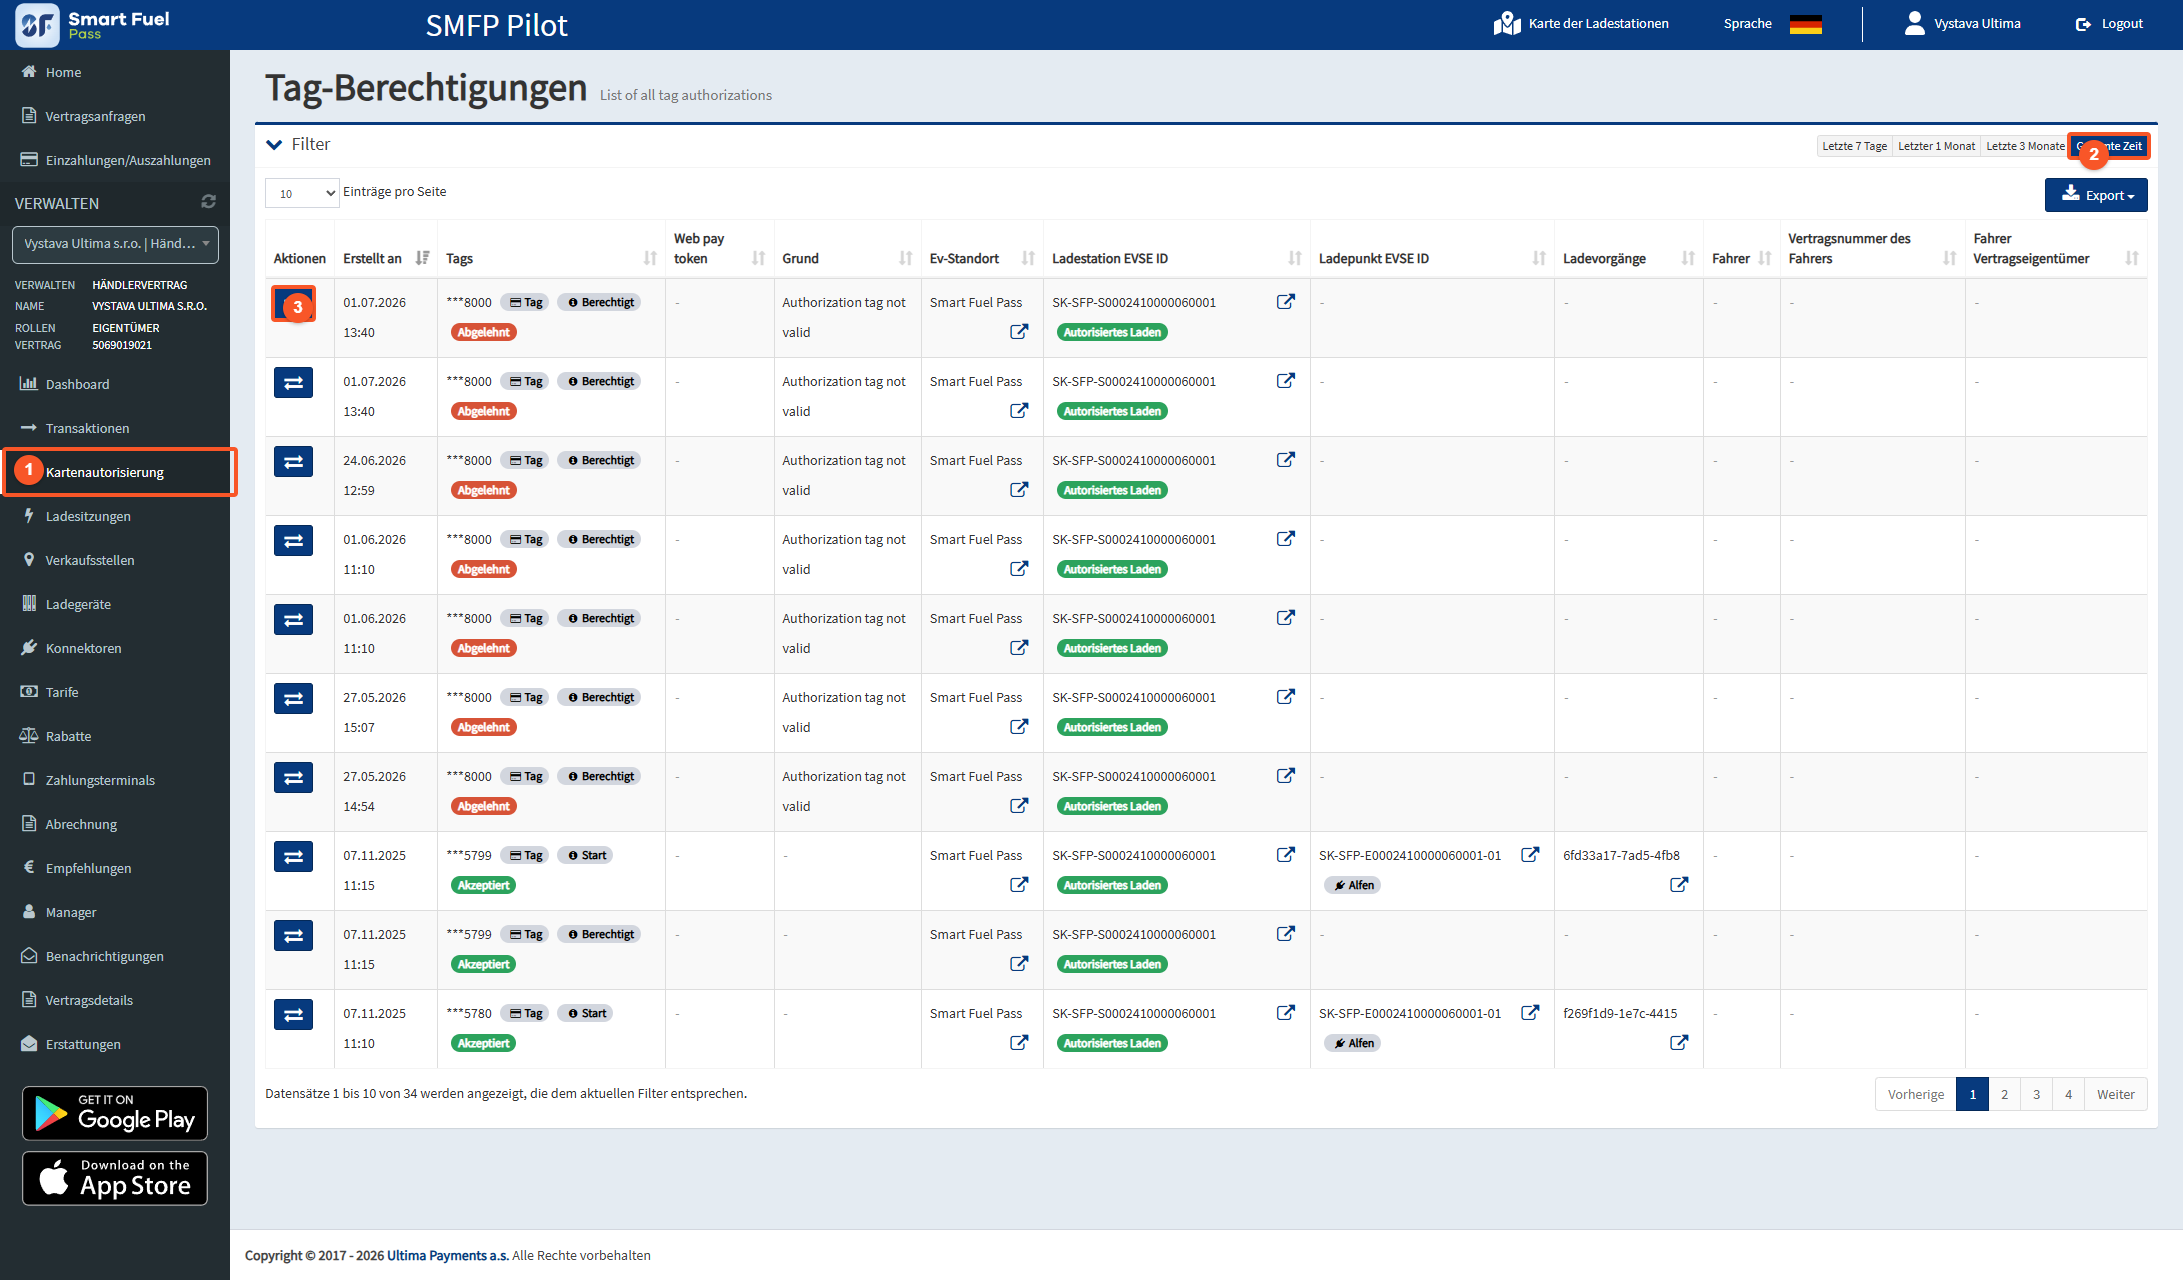Open Konnektoren in sidebar
Image resolution: width=2183 pixels, height=1280 pixels.
115,648
